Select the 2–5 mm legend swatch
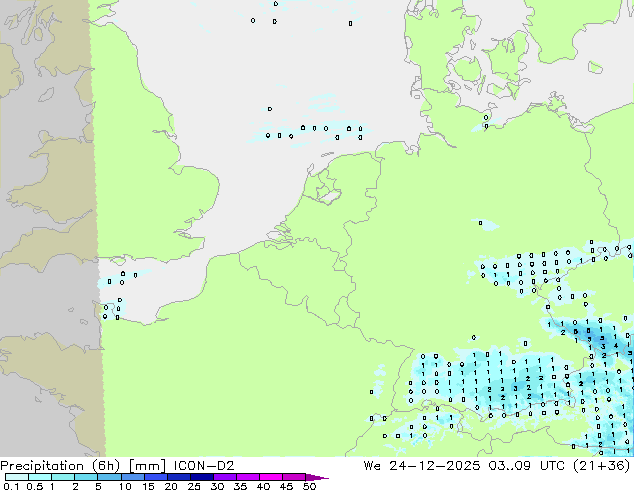 coord(86,477)
